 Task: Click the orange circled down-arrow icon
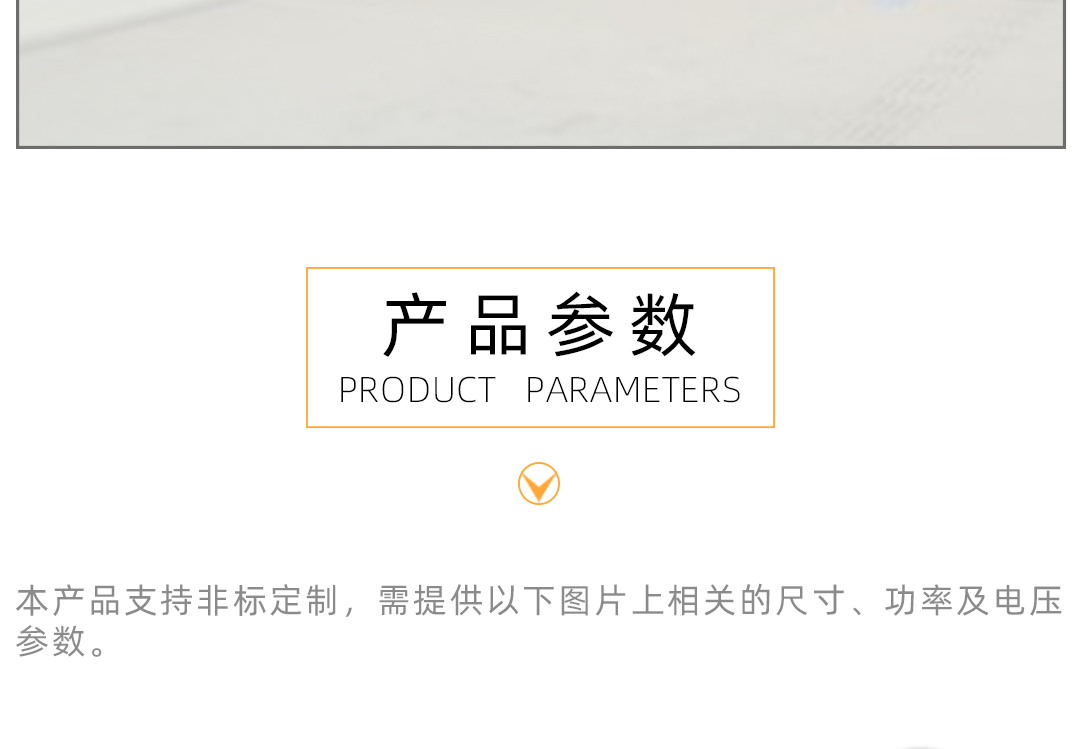click(539, 484)
